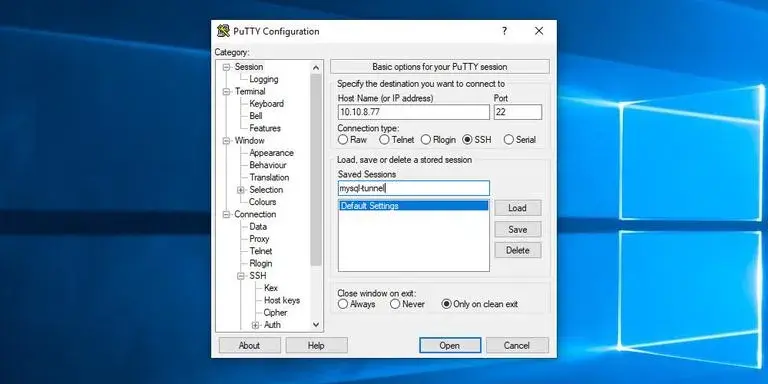Click the Load button
The image size is (768, 384).
[x=518, y=208]
